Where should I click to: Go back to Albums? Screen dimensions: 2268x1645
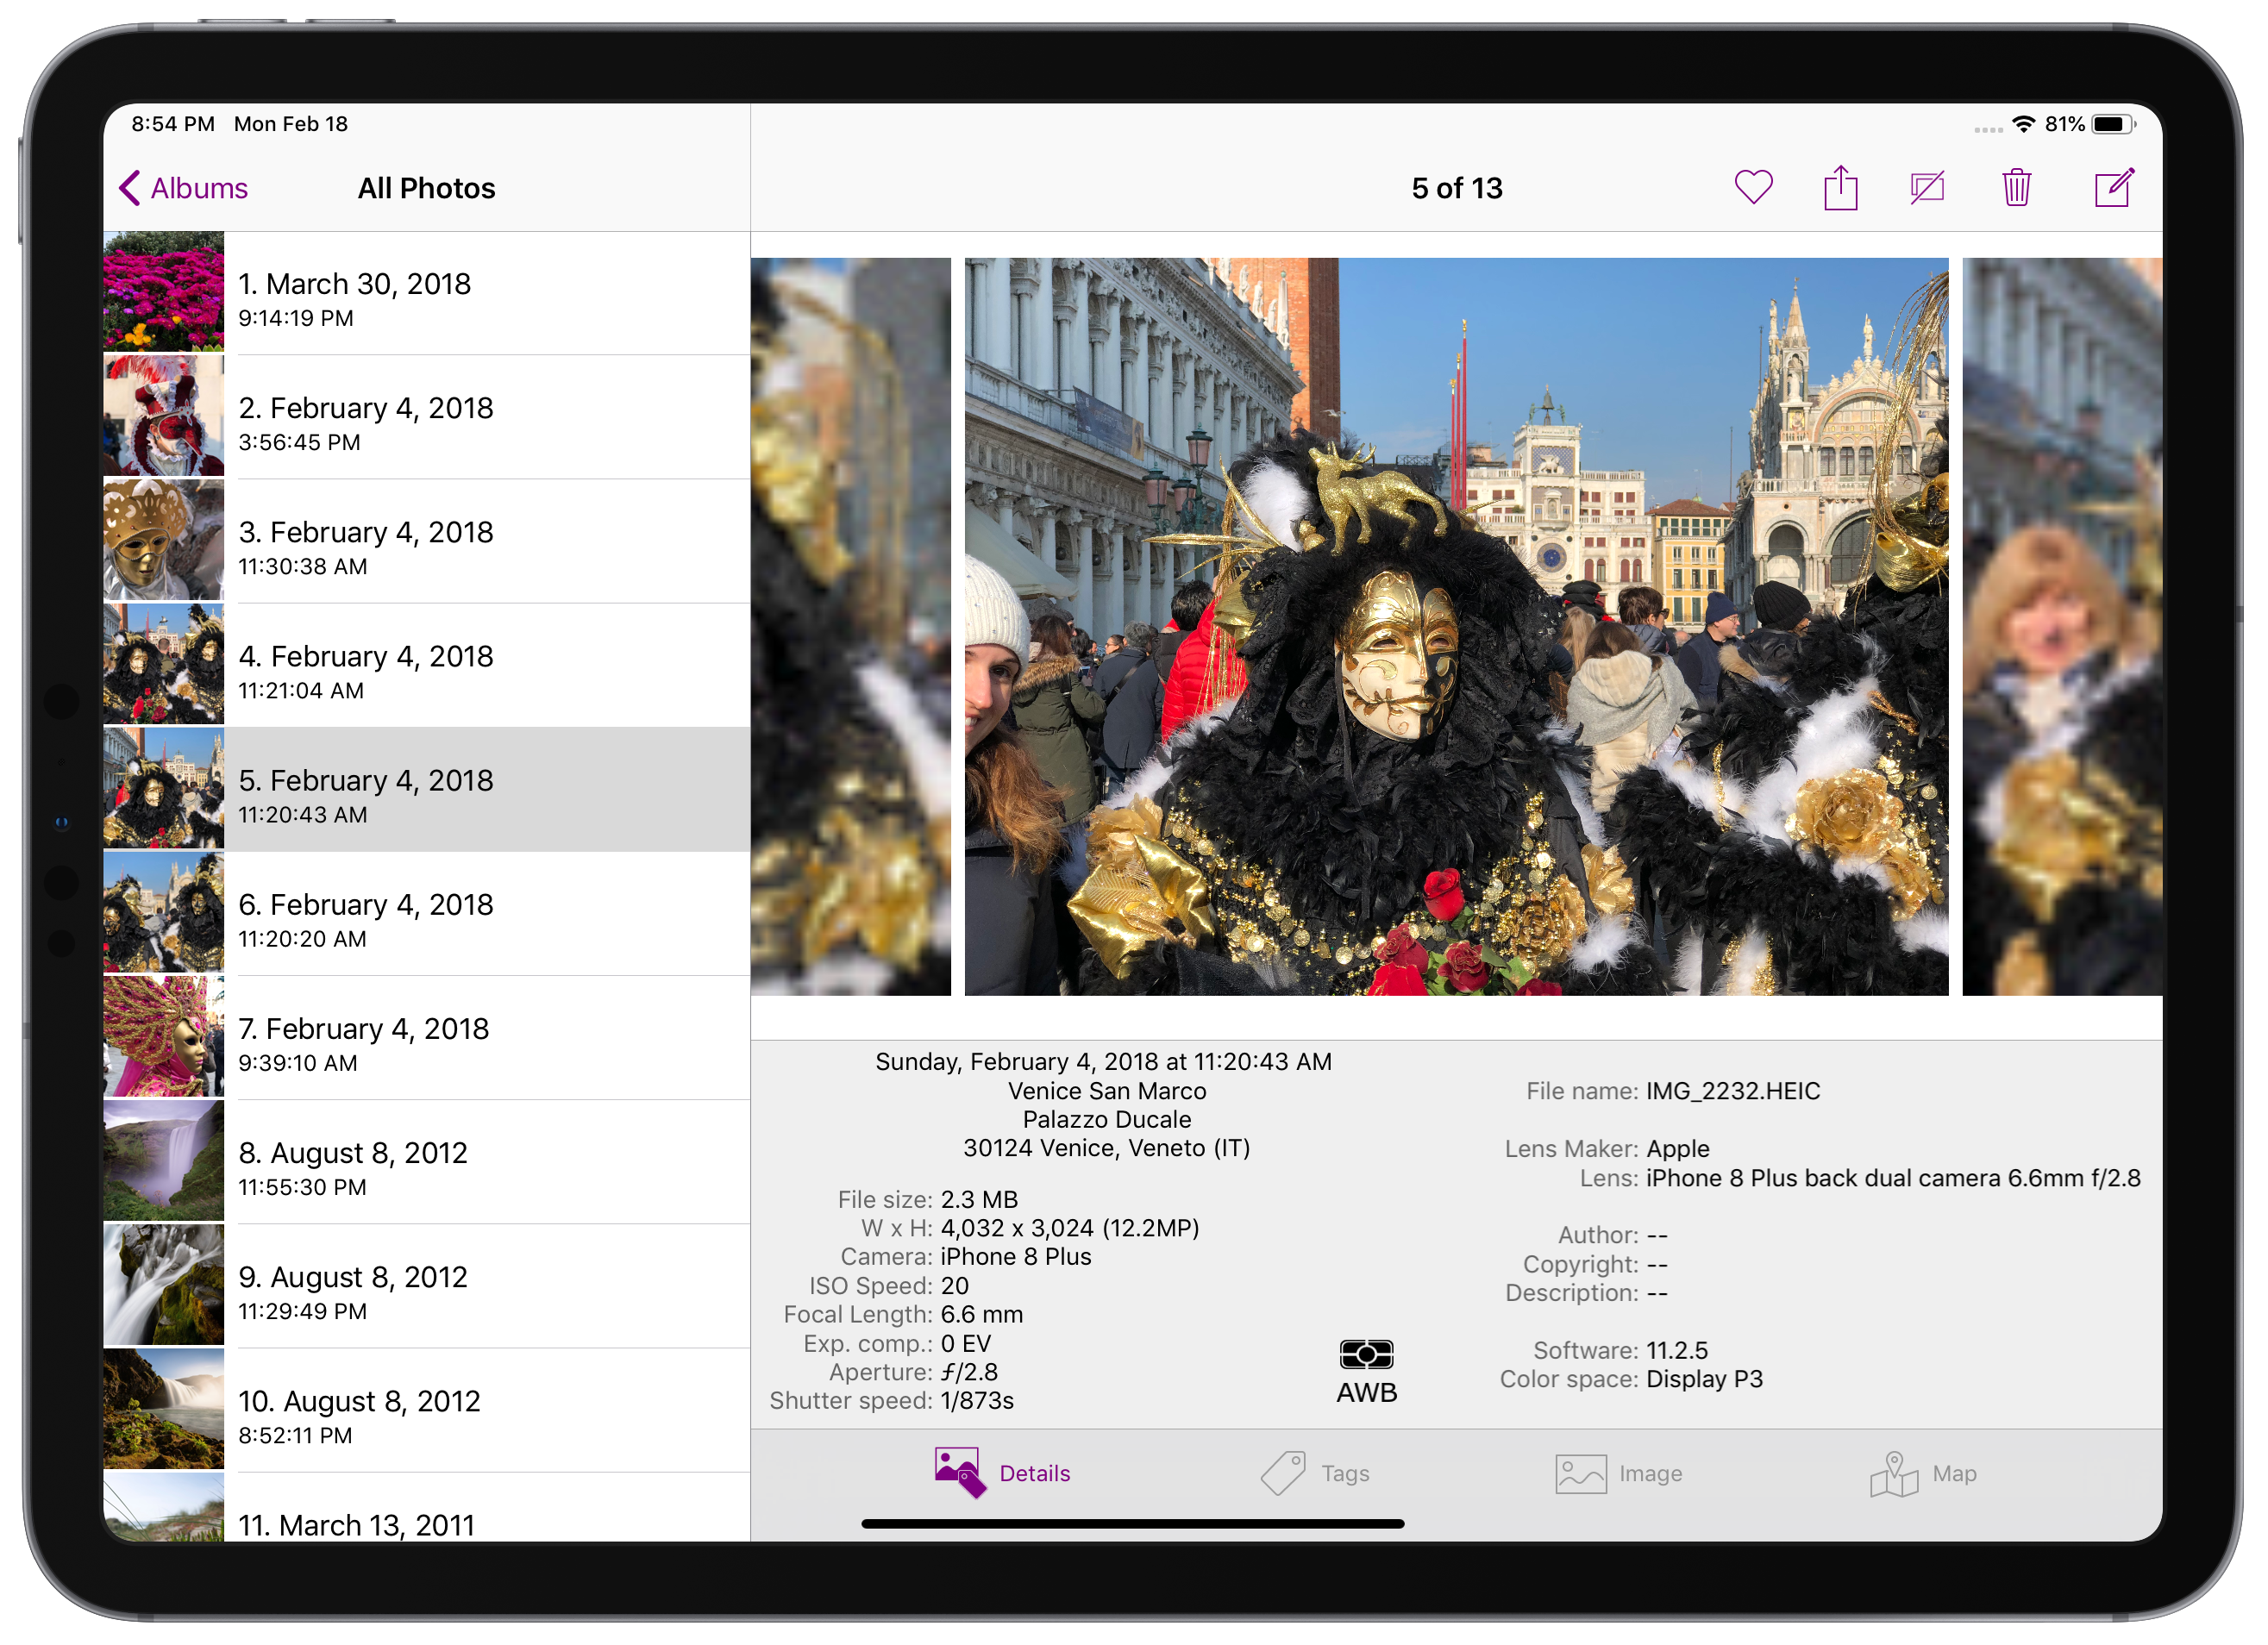(x=184, y=188)
